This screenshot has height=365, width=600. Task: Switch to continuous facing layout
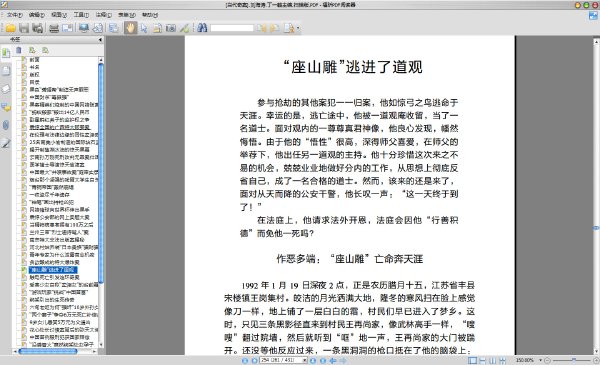[502, 360]
